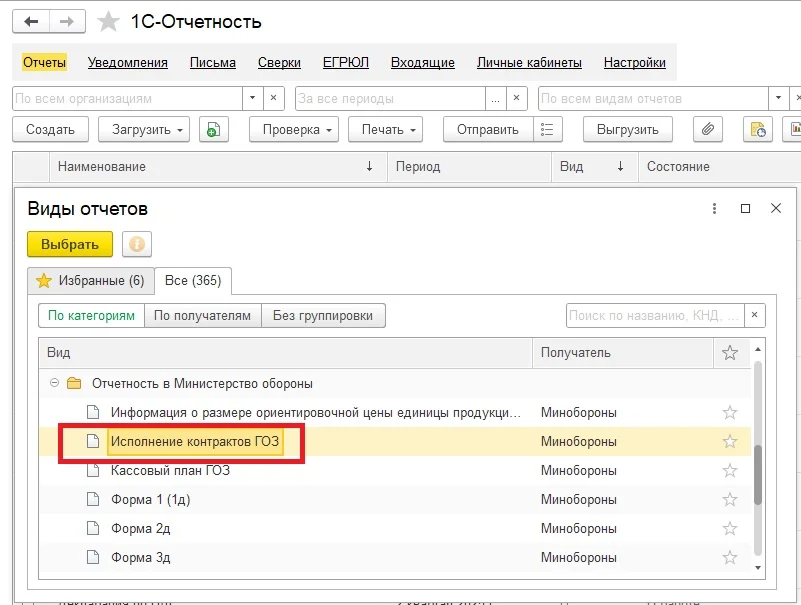This screenshot has width=801, height=605.
Task: Group report types По категориям
Action: (91, 315)
